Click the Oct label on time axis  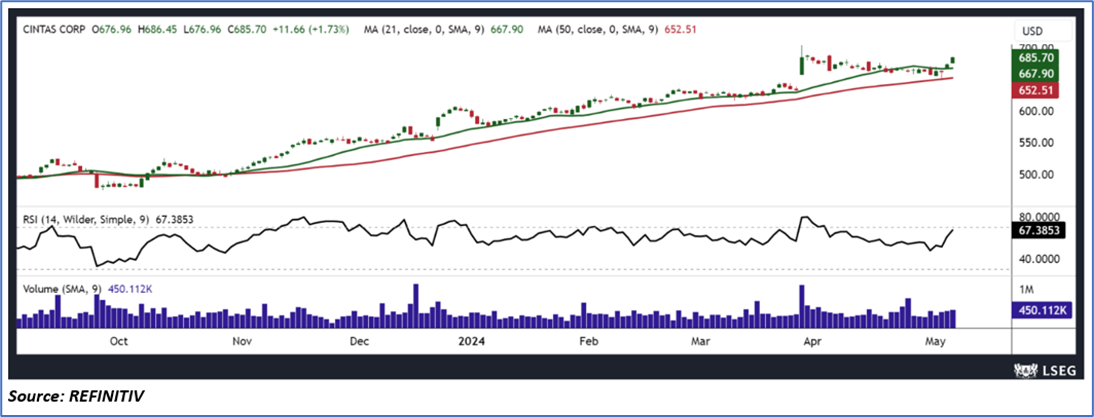pos(119,342)
